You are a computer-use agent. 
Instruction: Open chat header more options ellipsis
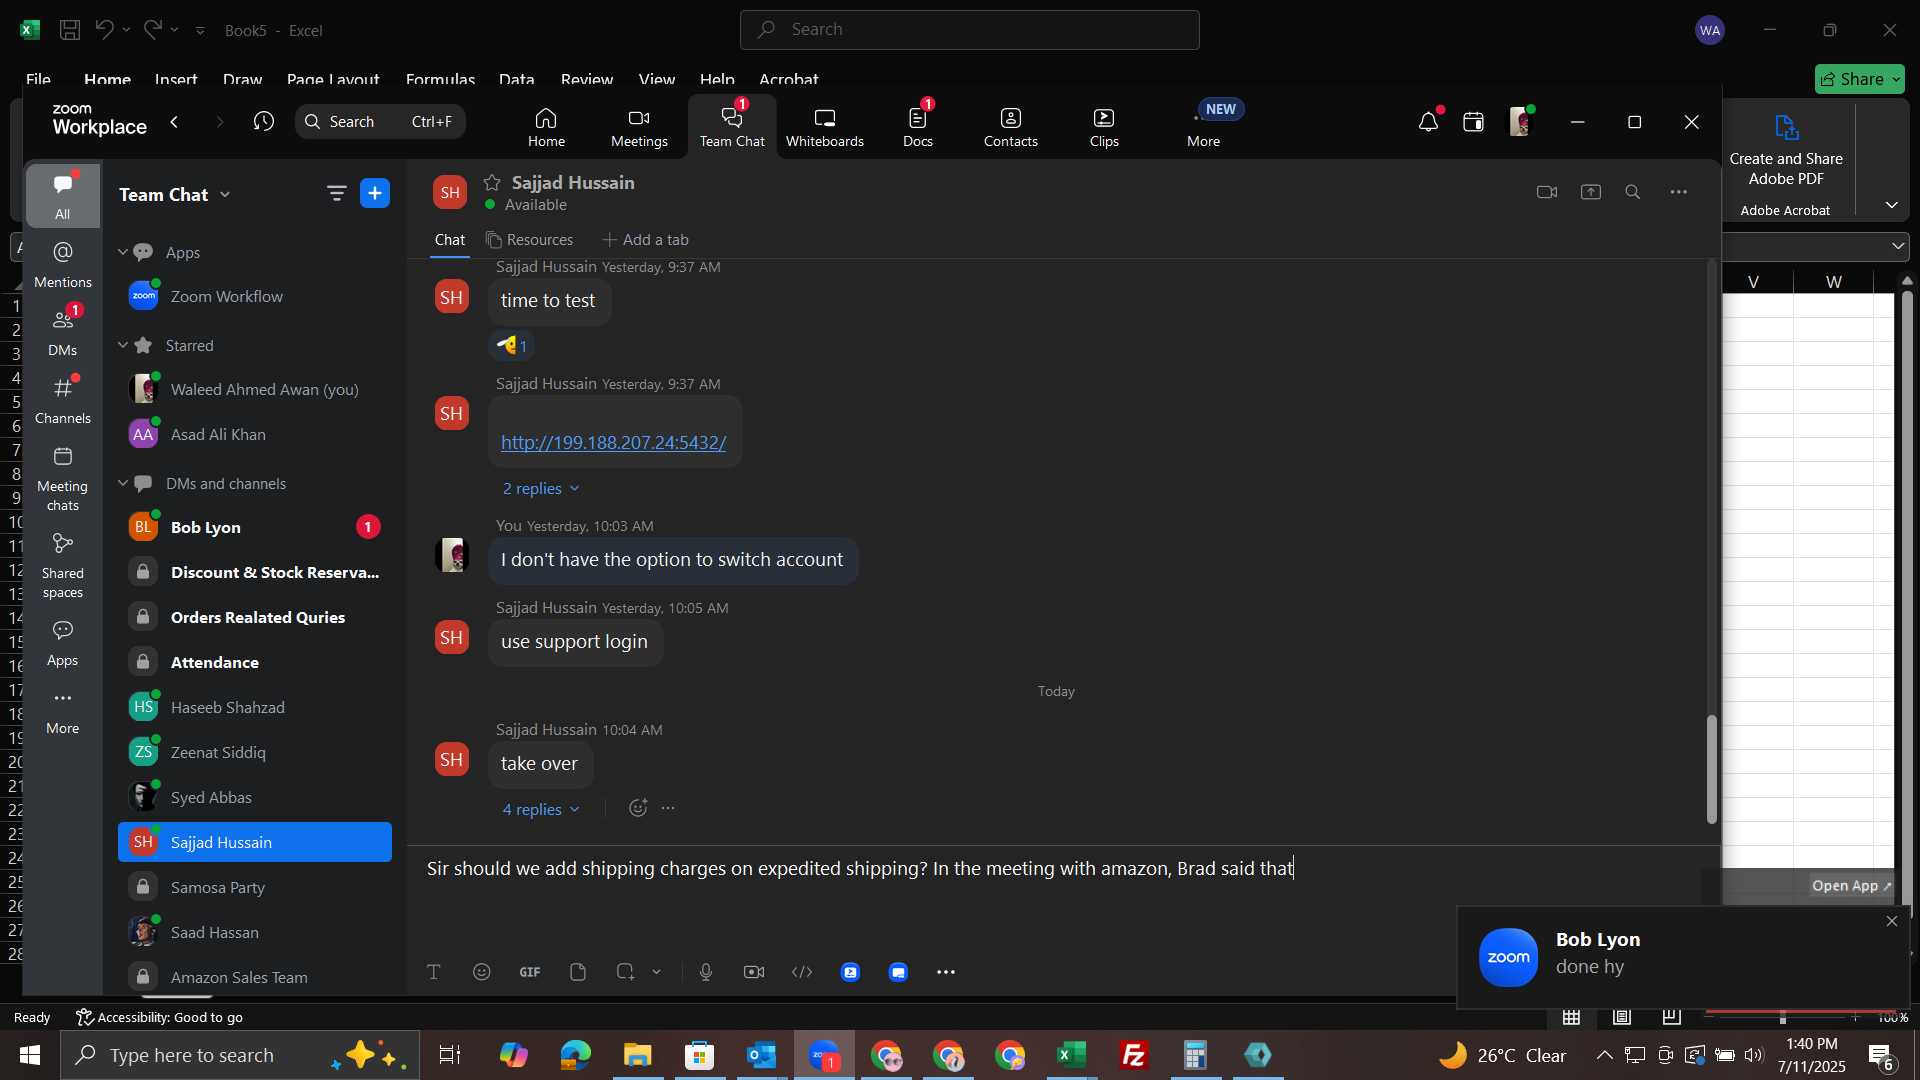(1679, 192)
